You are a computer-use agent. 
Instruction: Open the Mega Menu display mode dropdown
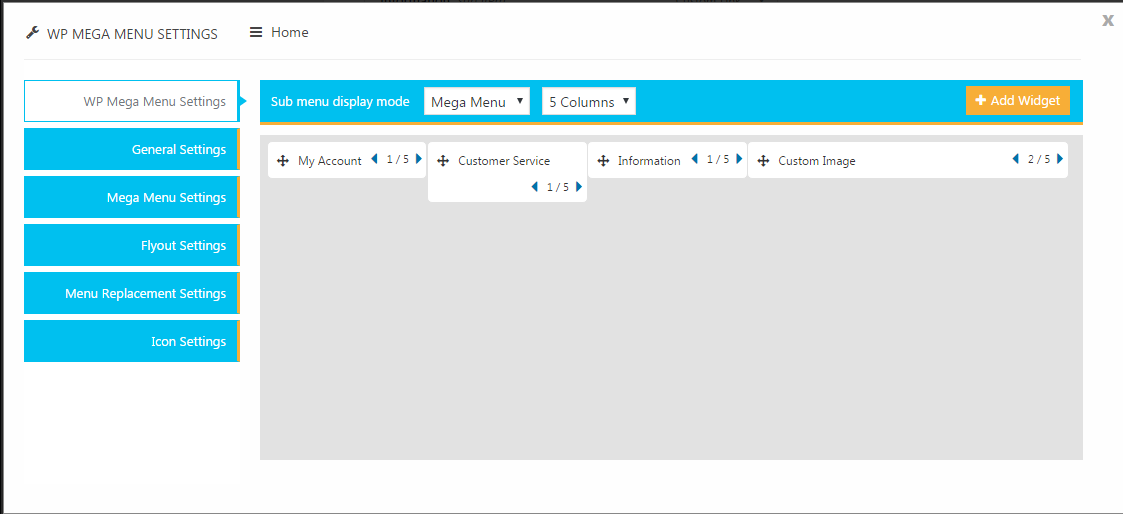477,102
